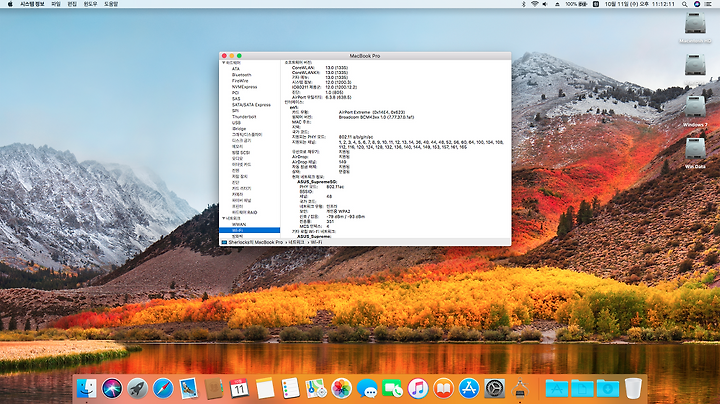This screenshot has height=404, width=720.
Task: Click AirPort Extreme card type value
Action: coord(372,112)
